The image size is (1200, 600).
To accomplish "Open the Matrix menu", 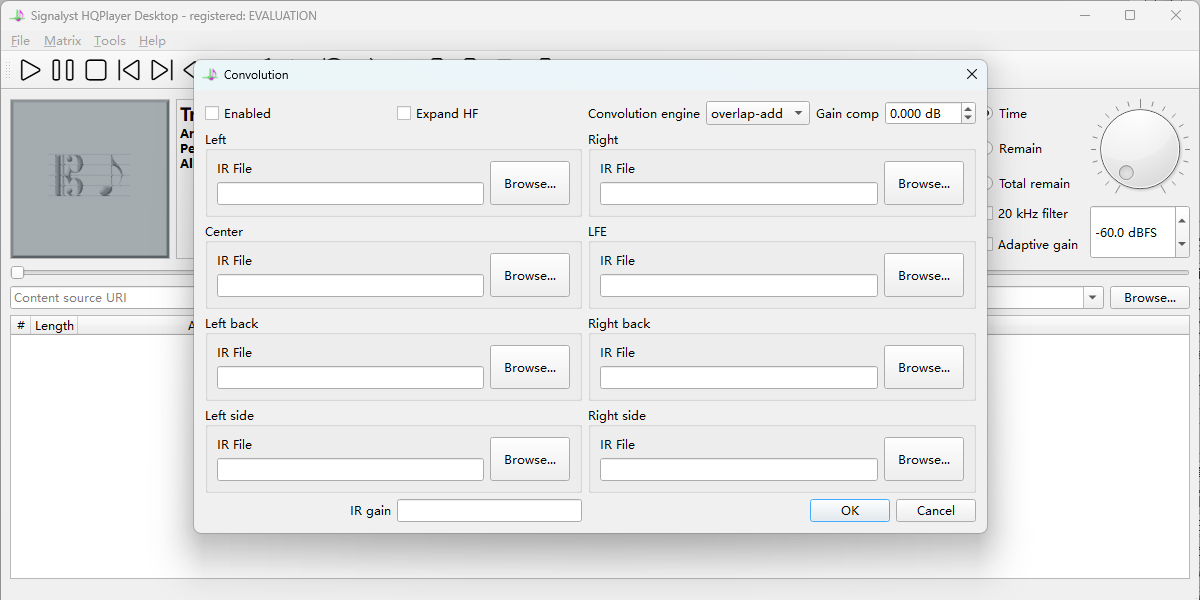I will (x=62, y=41).
